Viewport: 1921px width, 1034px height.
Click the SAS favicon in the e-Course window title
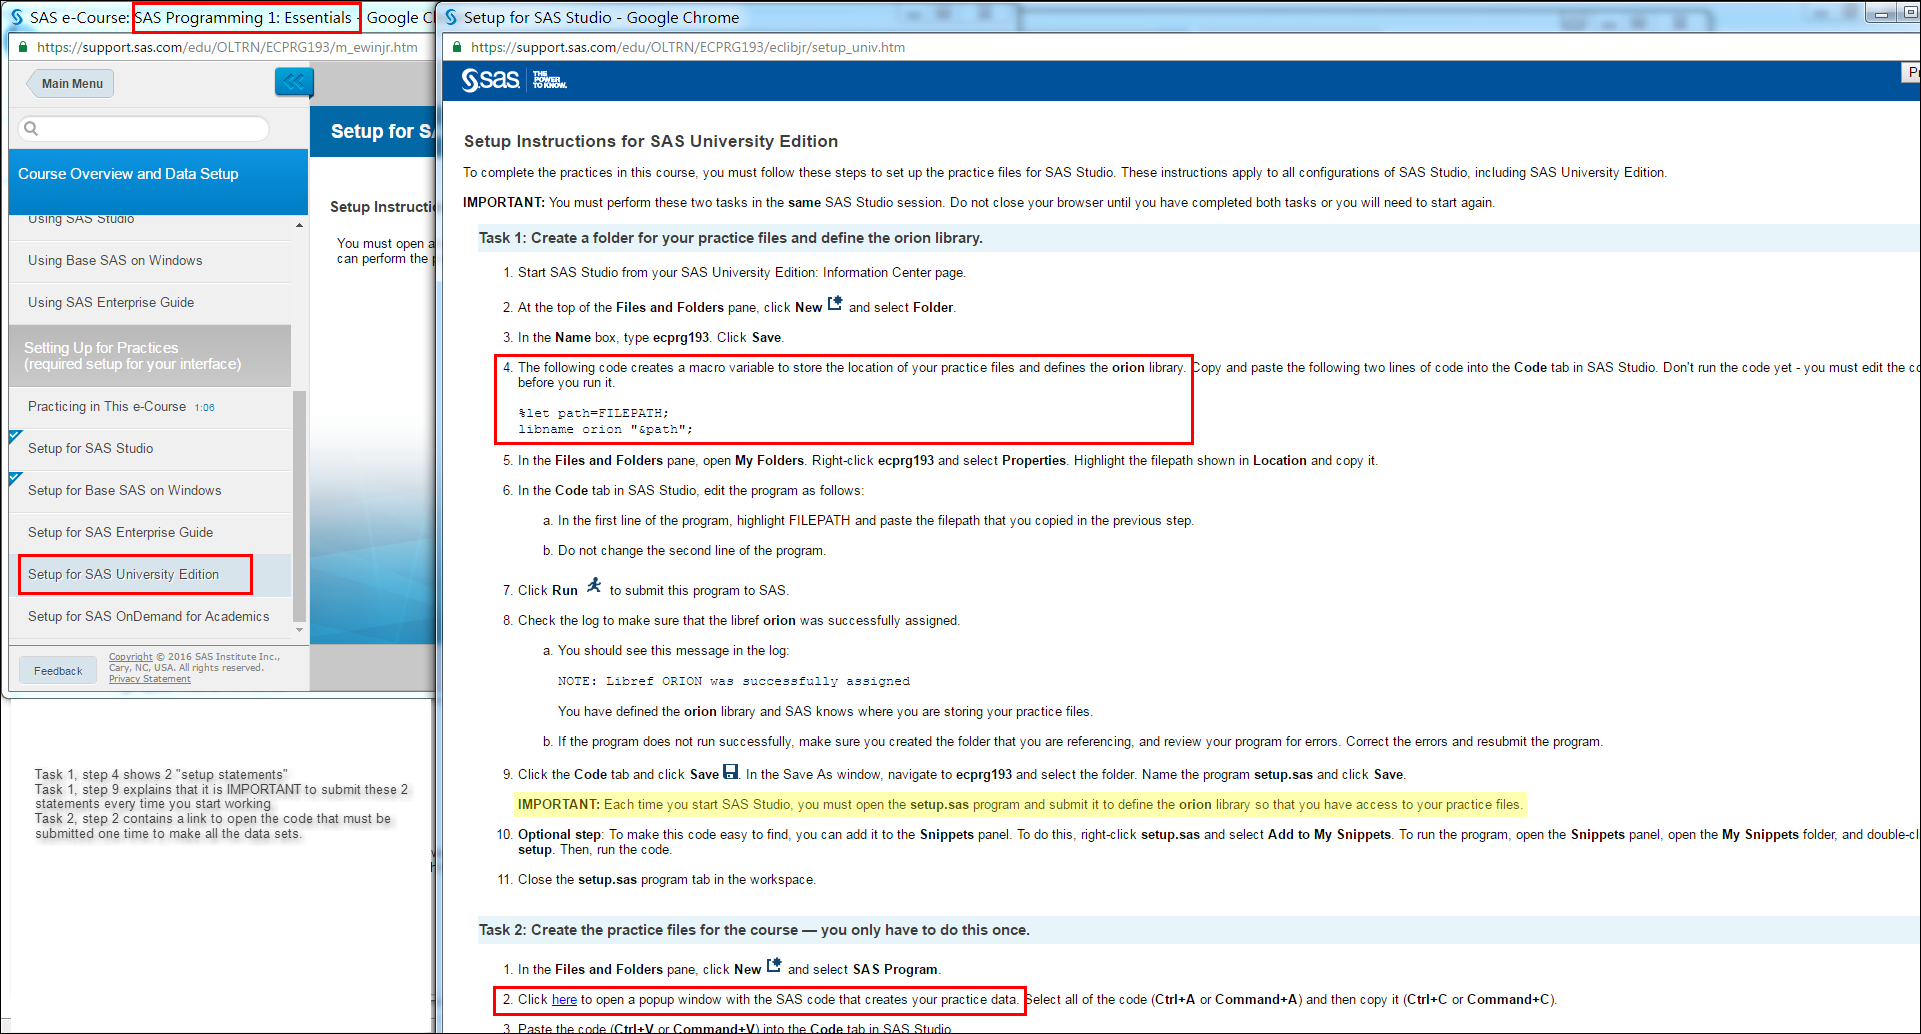[17, 17]
